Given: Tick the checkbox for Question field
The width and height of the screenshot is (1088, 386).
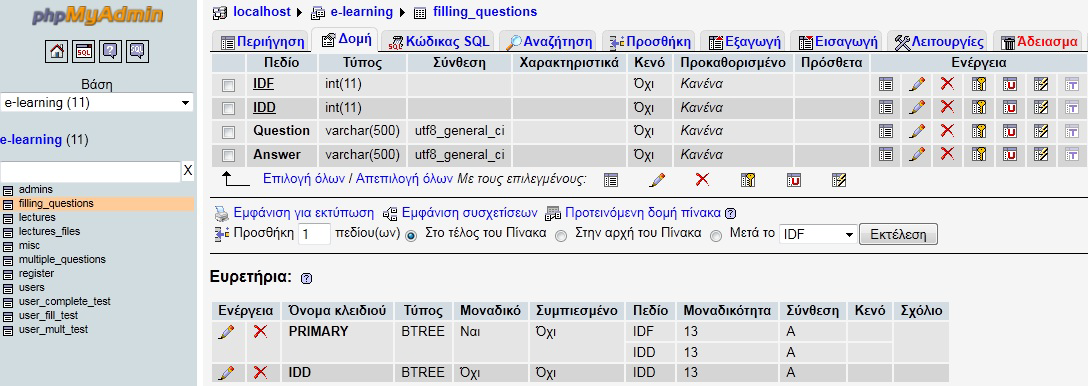Looking at the screenshot, I should click(228, 132).
